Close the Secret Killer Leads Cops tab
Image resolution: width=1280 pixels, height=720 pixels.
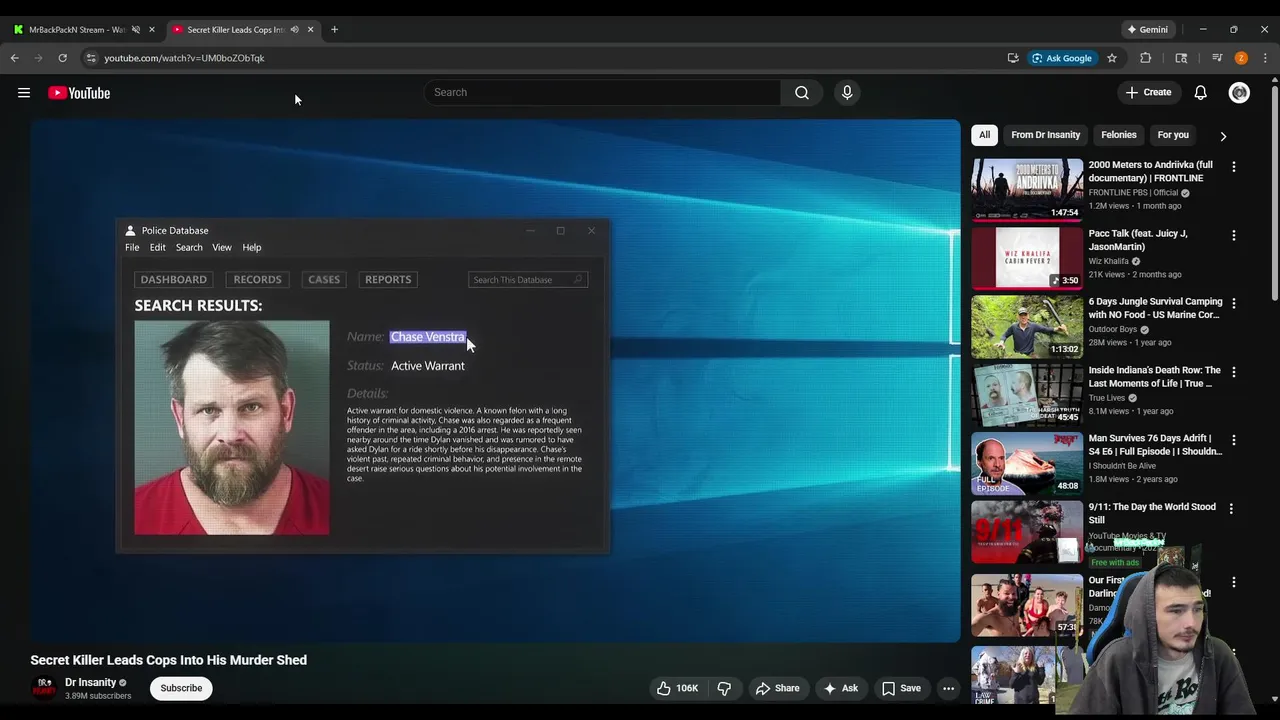(x=310, y=30)
